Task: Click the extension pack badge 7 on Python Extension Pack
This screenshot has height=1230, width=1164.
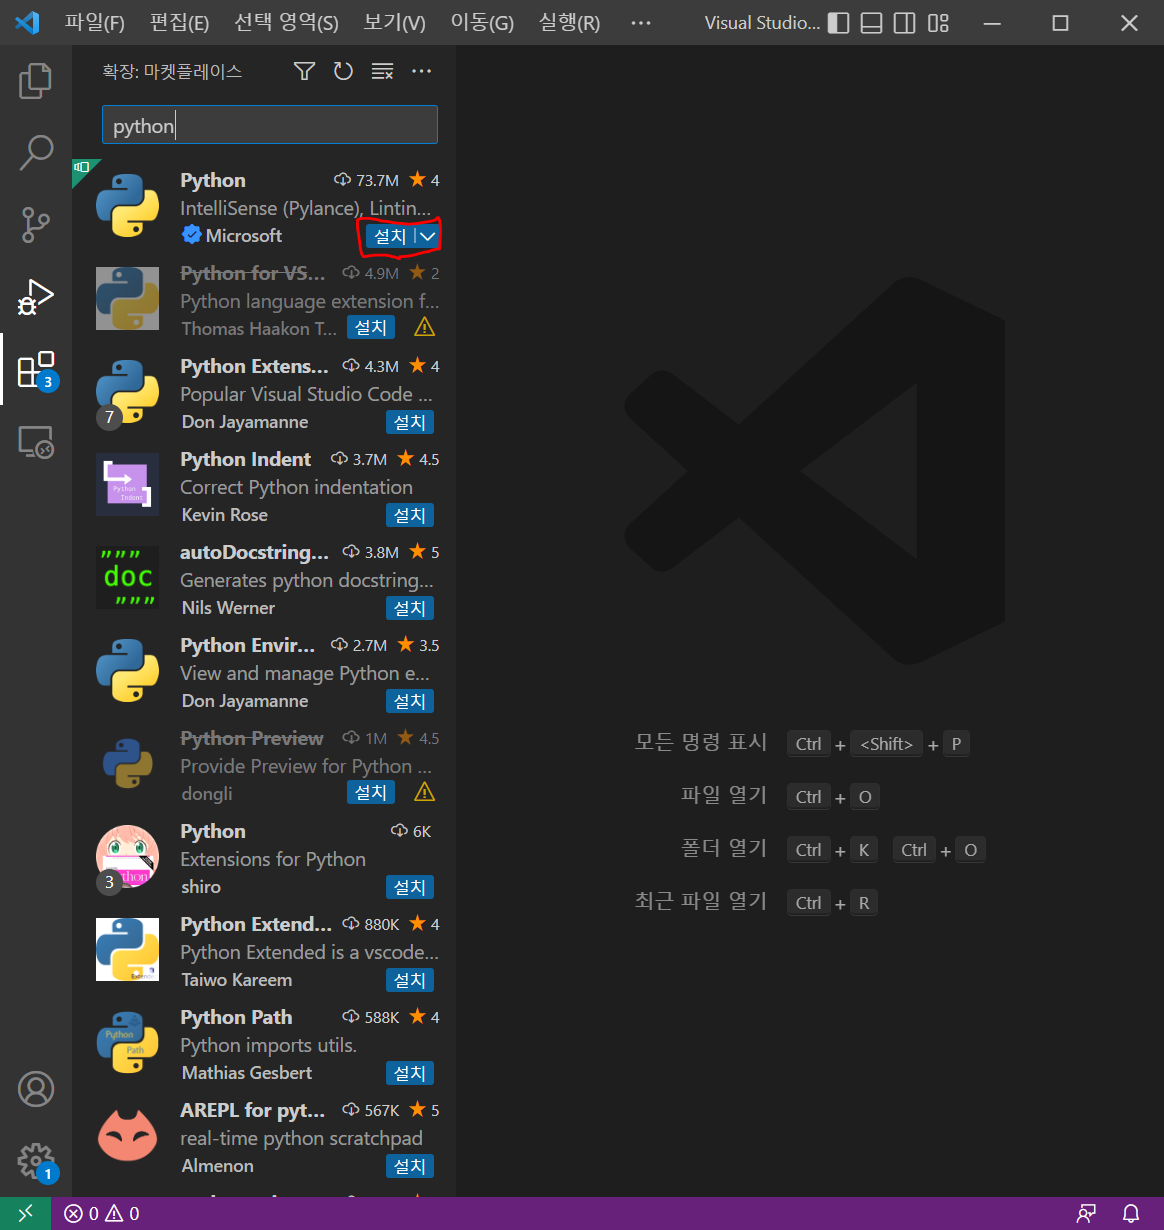Action: tap(110, 417)
